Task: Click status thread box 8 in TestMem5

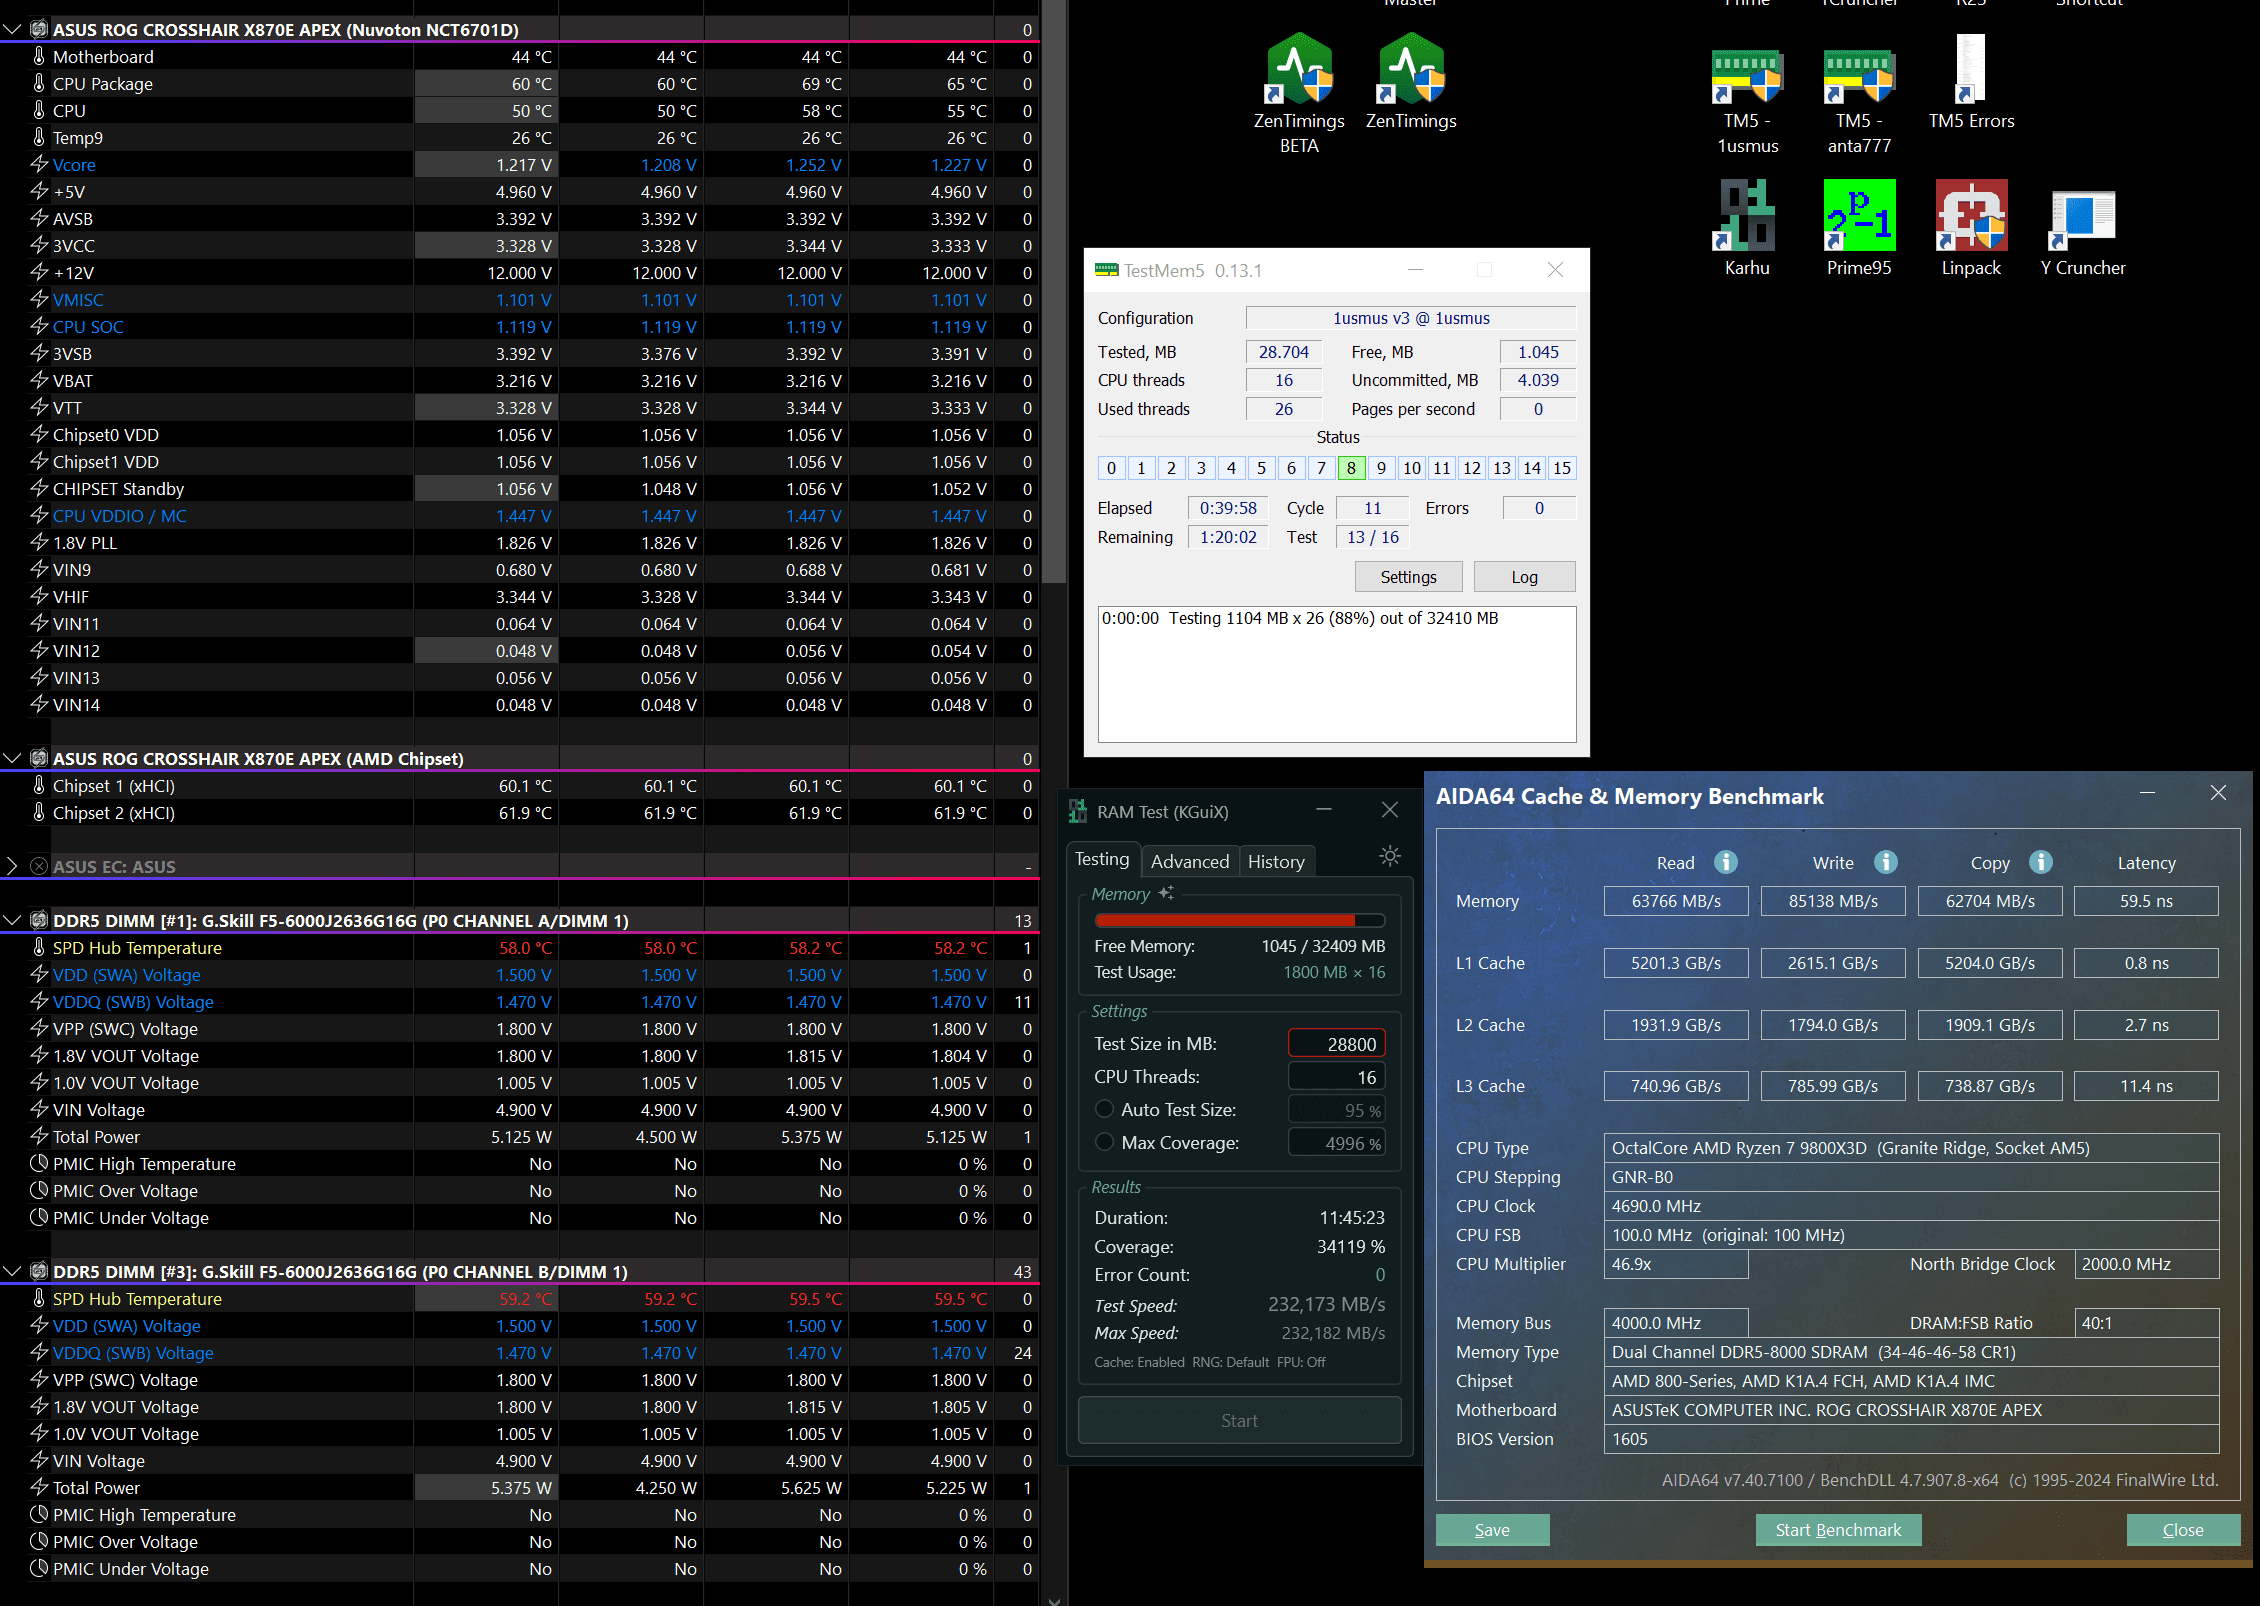Action: point(1351,468)
